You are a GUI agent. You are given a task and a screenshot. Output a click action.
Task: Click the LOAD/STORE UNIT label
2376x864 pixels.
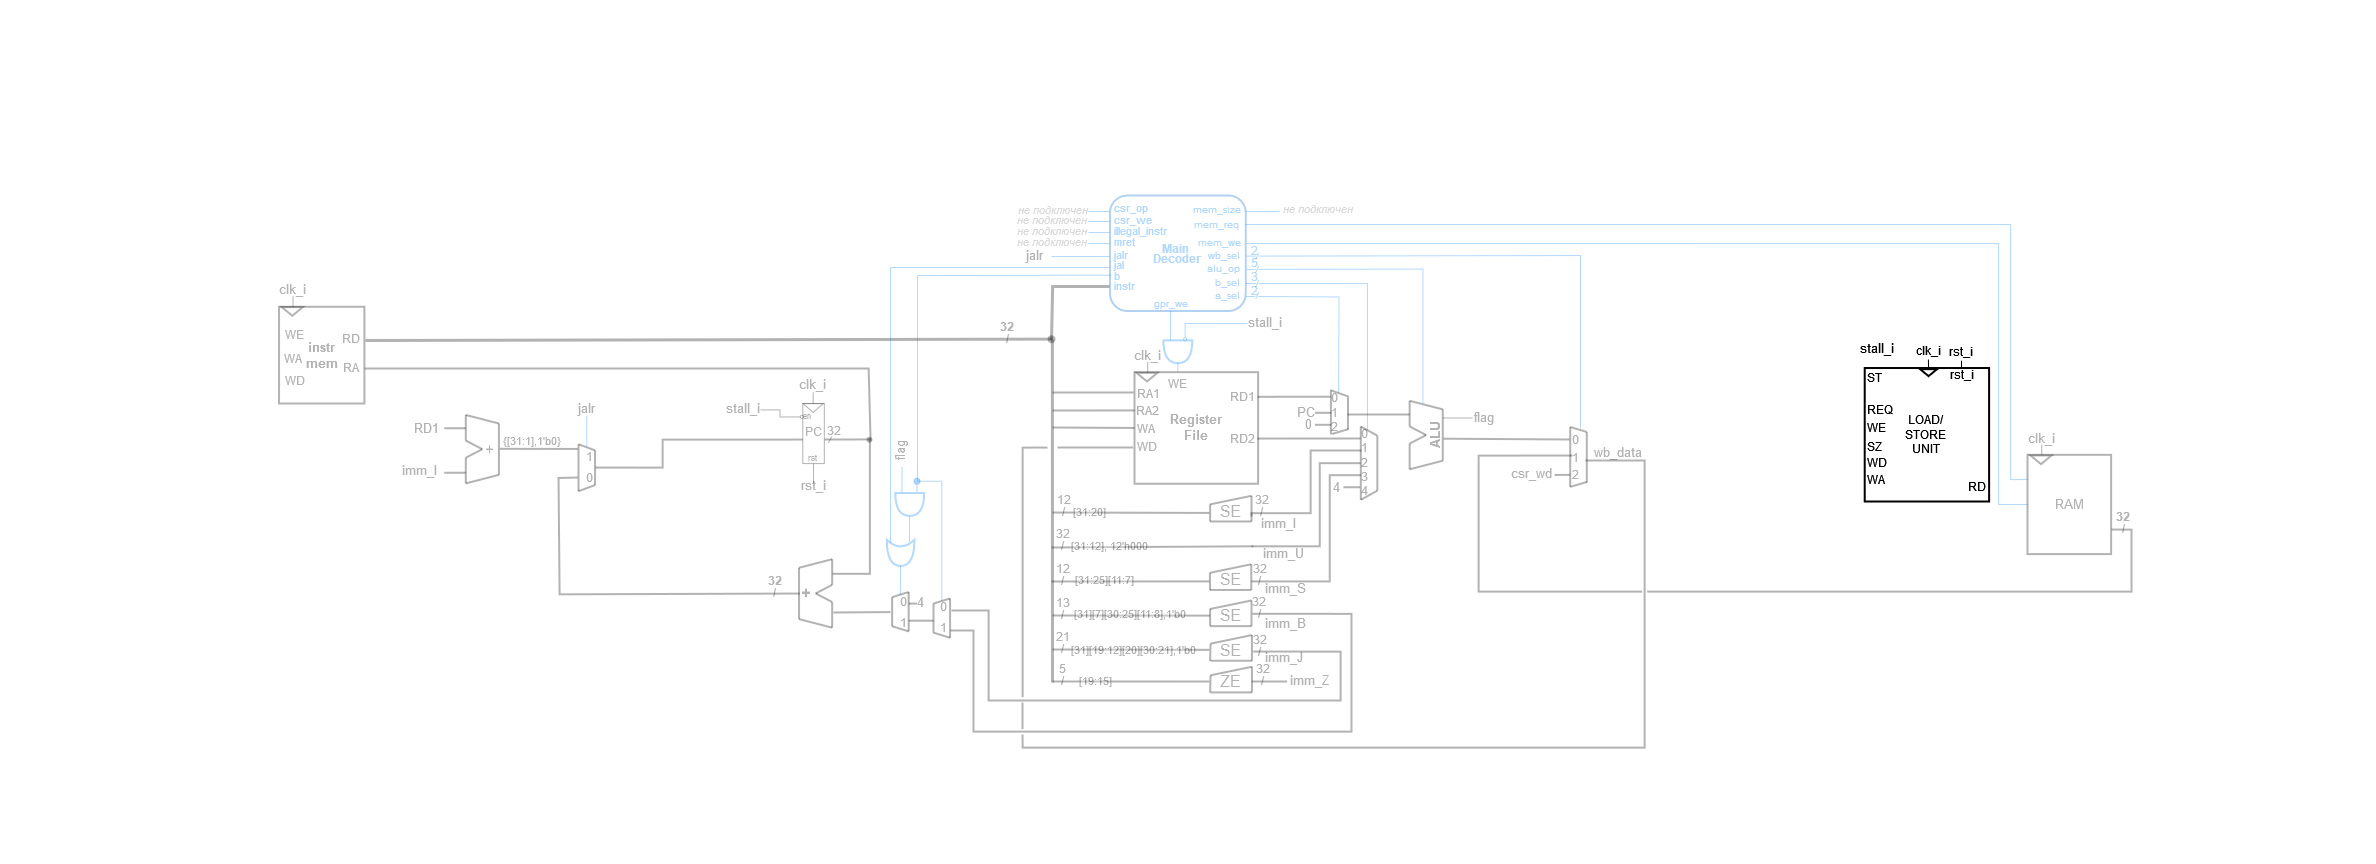pos(1926,434)
